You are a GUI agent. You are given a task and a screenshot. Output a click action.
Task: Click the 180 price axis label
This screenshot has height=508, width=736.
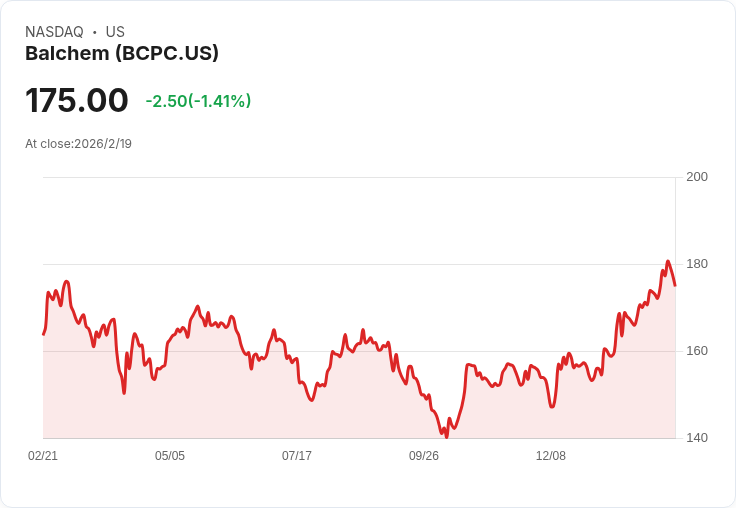point(697,264)
